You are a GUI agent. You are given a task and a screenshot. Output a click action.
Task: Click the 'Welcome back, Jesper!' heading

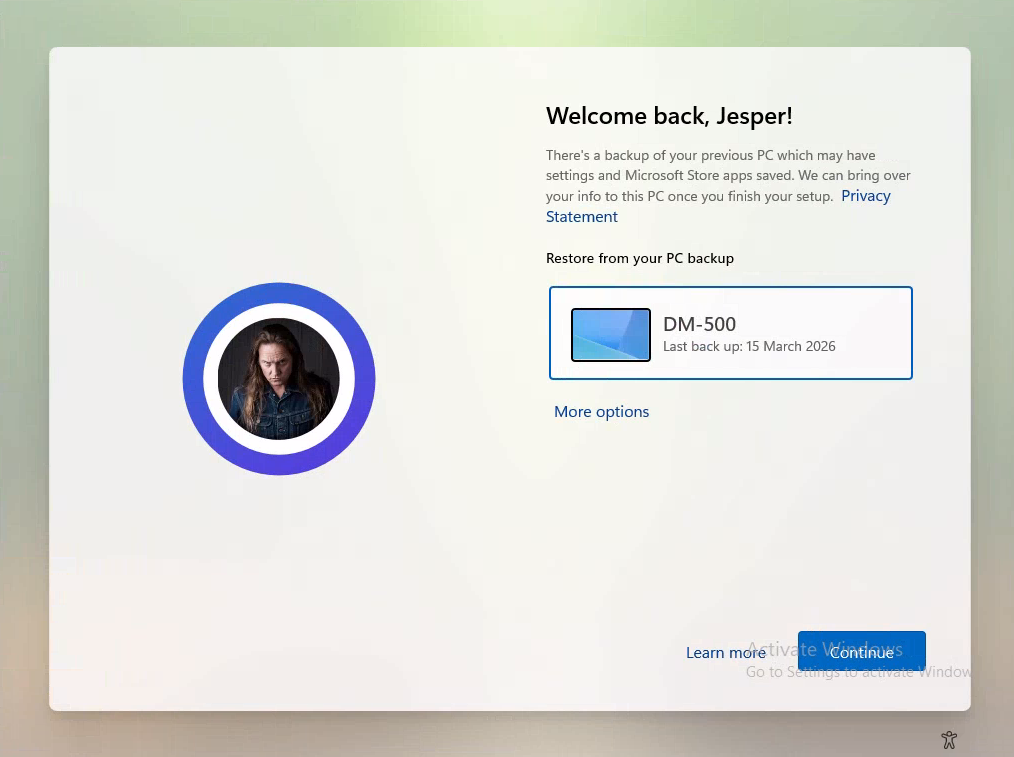pyautogui.click(x=669, y=116)
